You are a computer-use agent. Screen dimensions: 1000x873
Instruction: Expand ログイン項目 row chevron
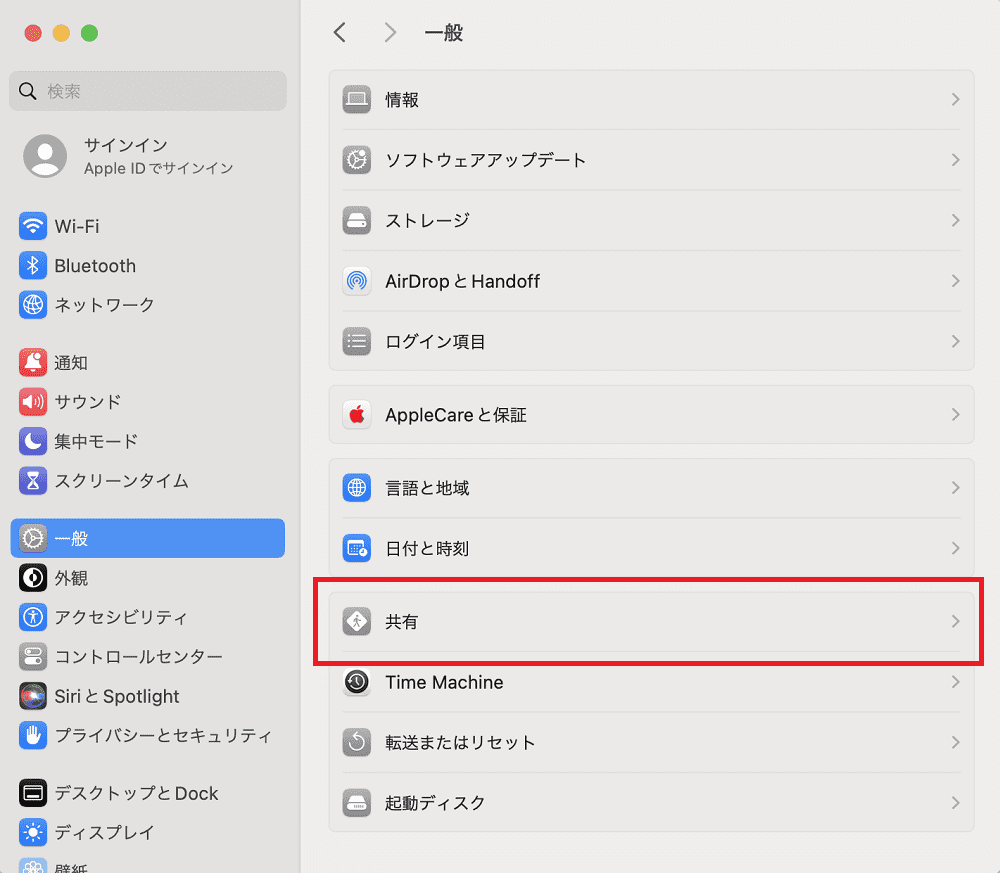955,341
